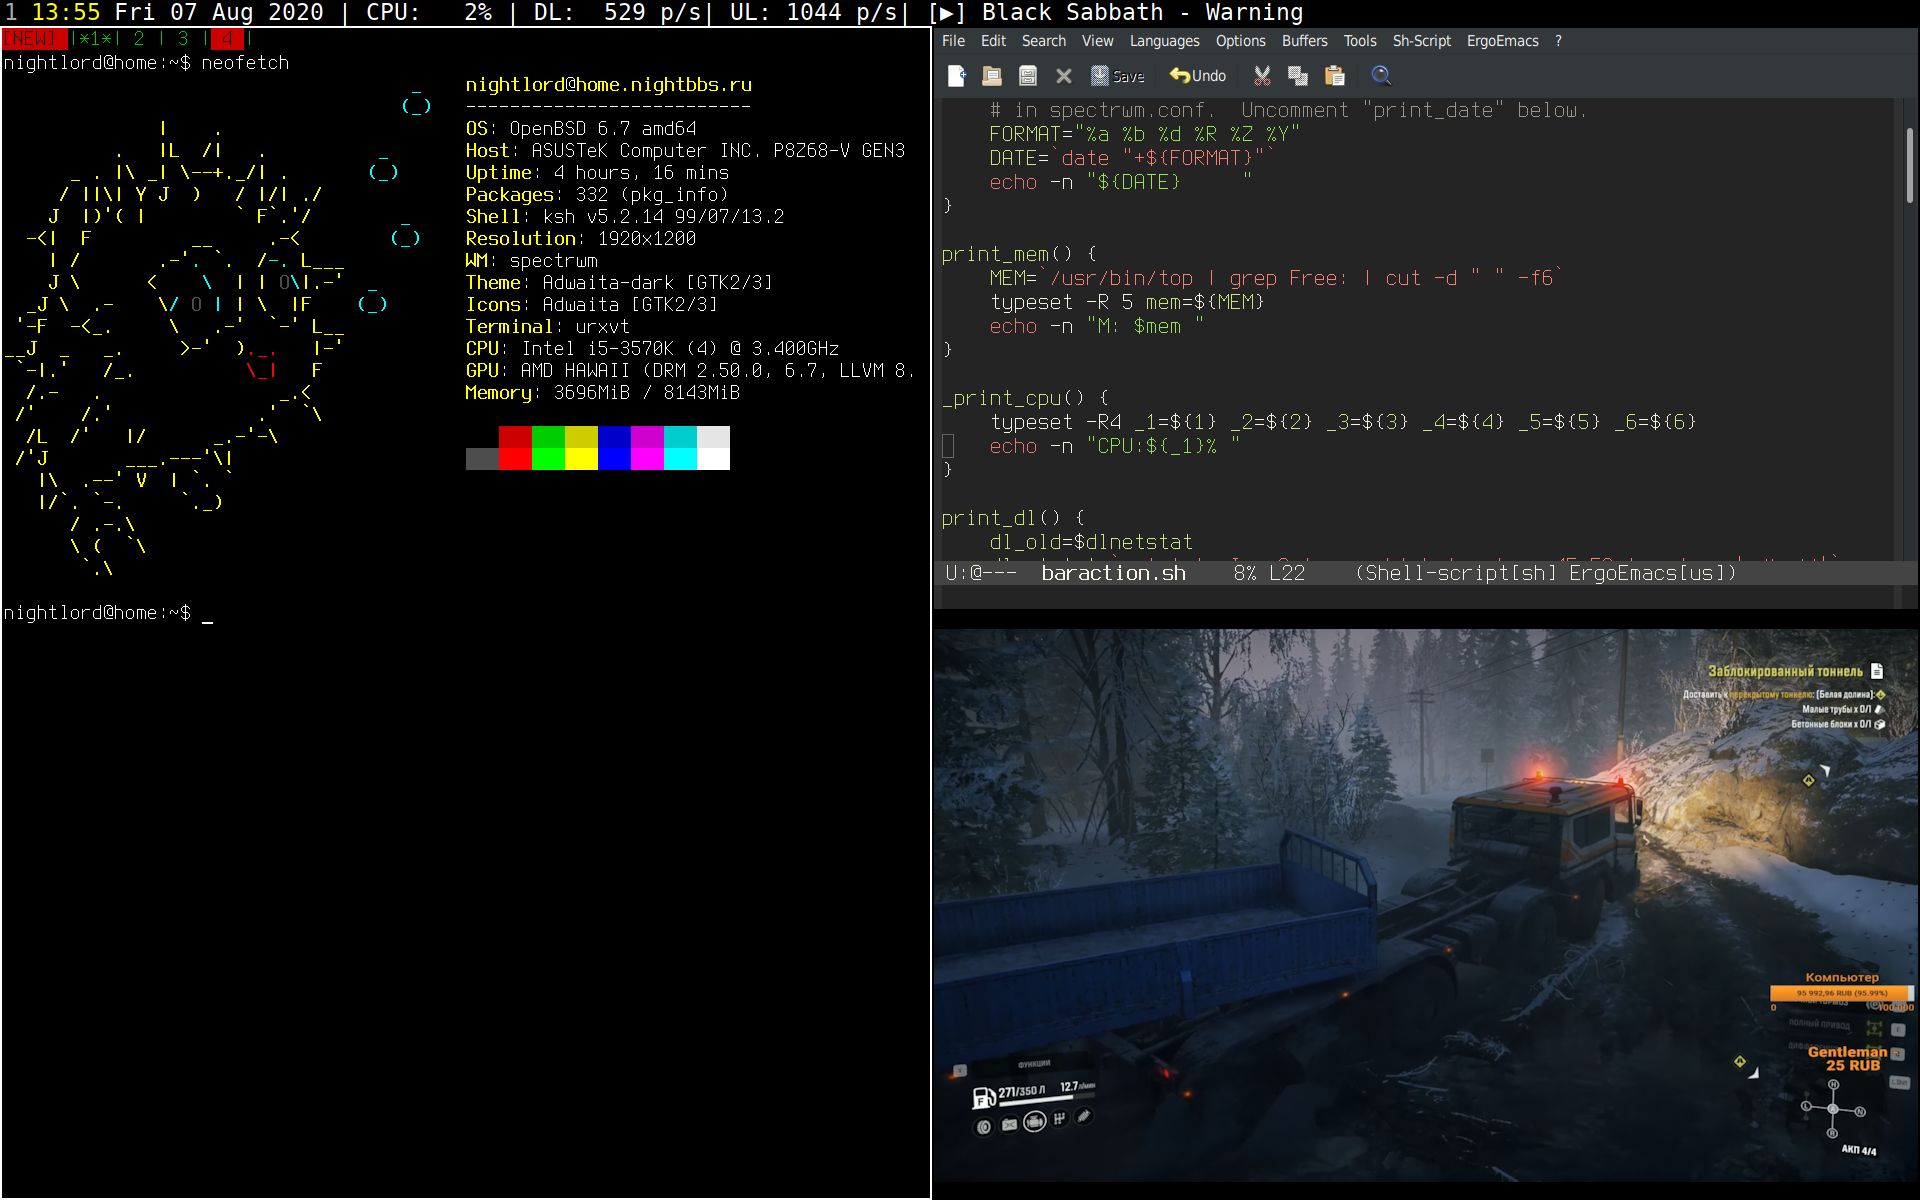Click the Paste clipboard icon
Image resolution: width=1920 pixels, height=1200 pixels.
pos(1335,76)
